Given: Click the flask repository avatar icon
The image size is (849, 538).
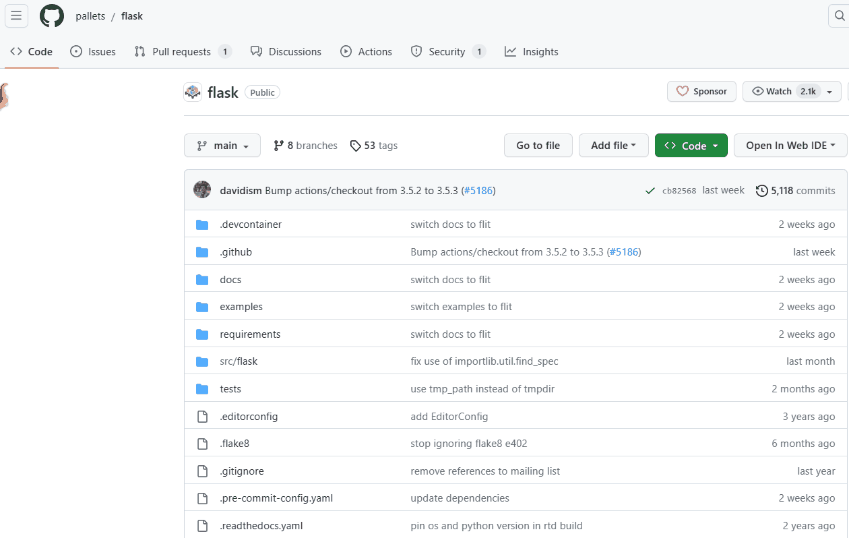Looking at the screenshot, I should 193,92.
